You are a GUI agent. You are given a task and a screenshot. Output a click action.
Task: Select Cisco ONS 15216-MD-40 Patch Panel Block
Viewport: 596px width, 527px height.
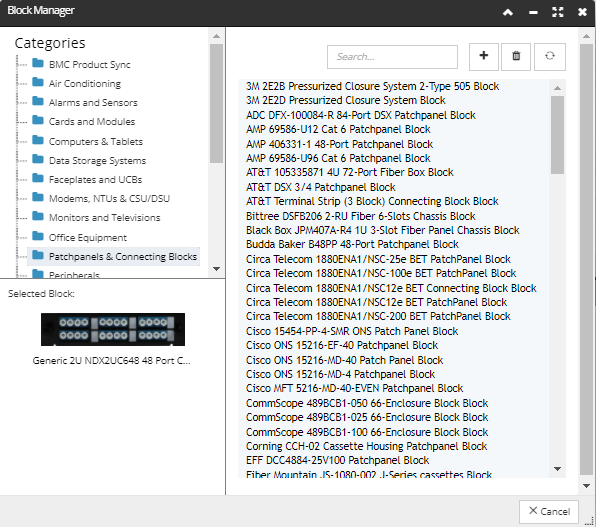[344, 360]
